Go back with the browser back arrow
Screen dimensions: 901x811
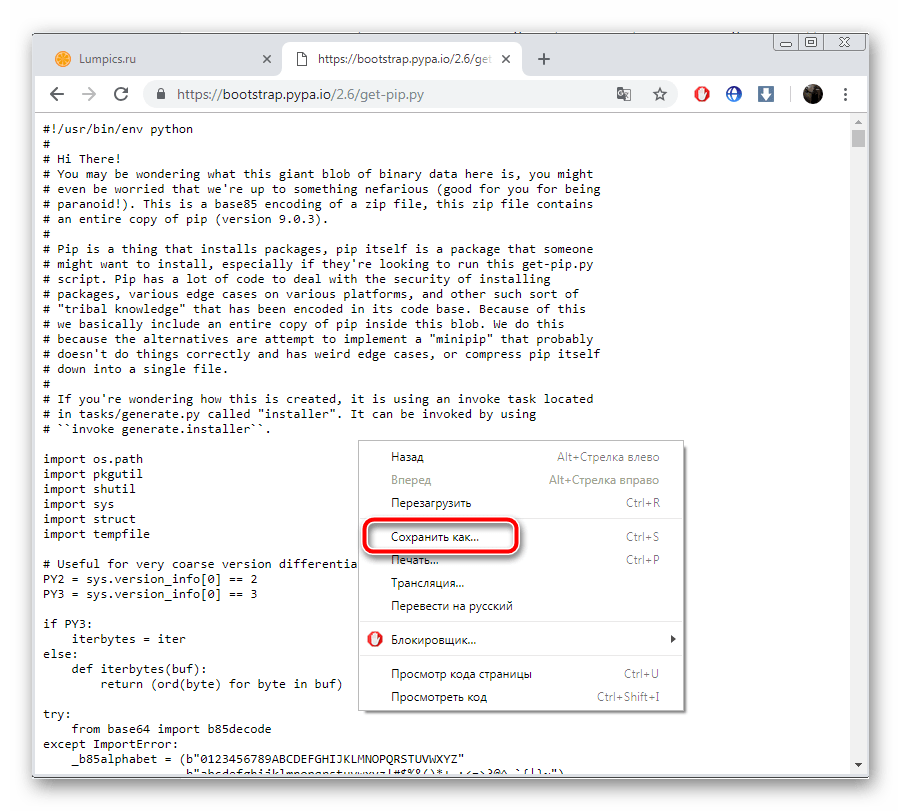[57, 94]
